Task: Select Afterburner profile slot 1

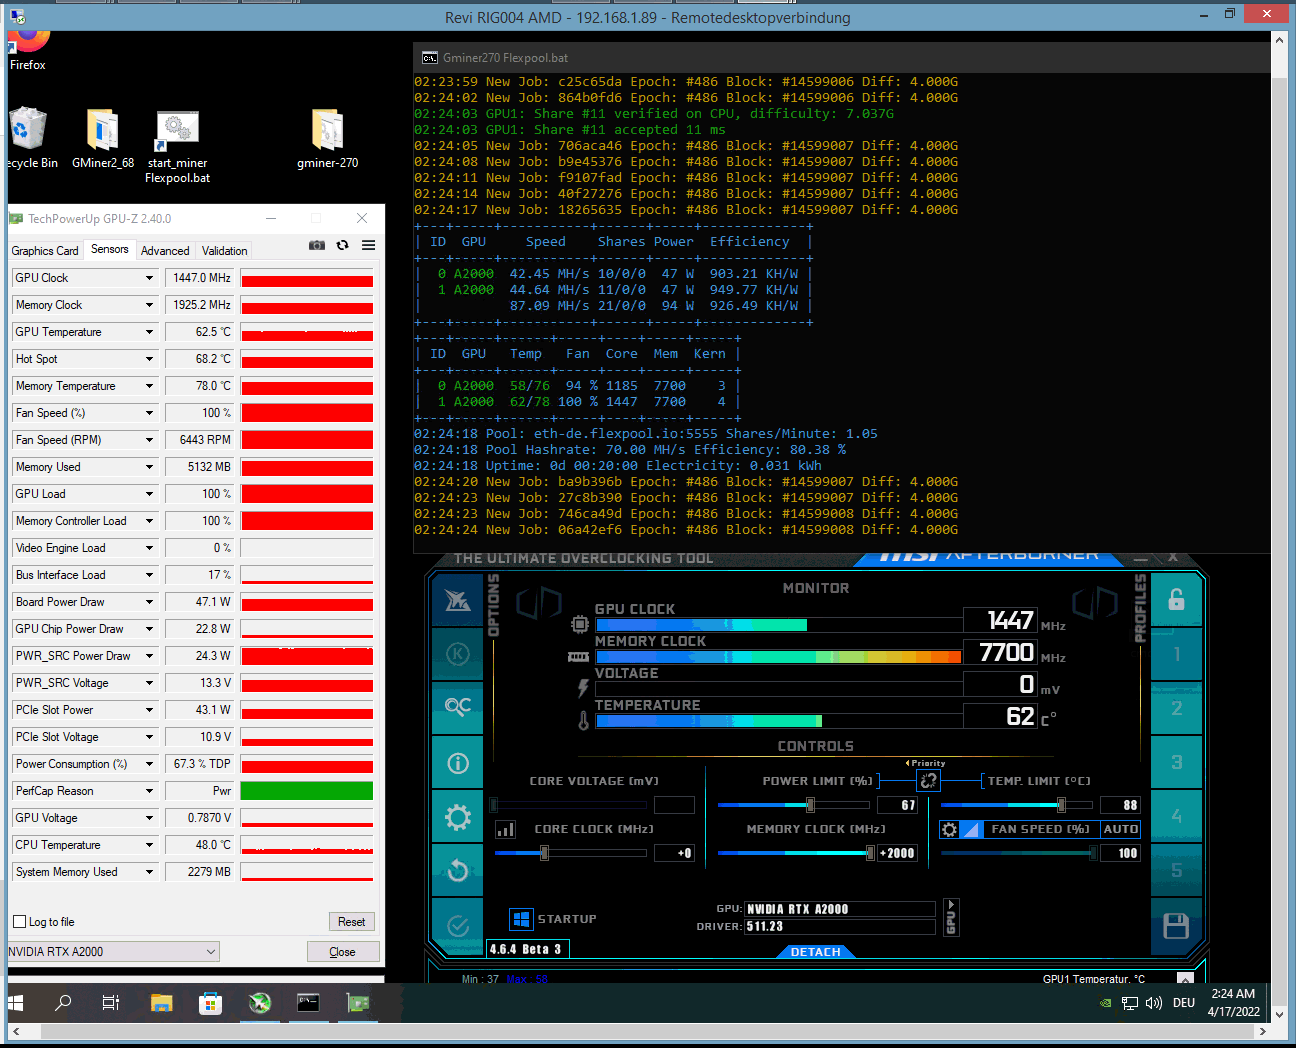Action: coord(1176,654)
